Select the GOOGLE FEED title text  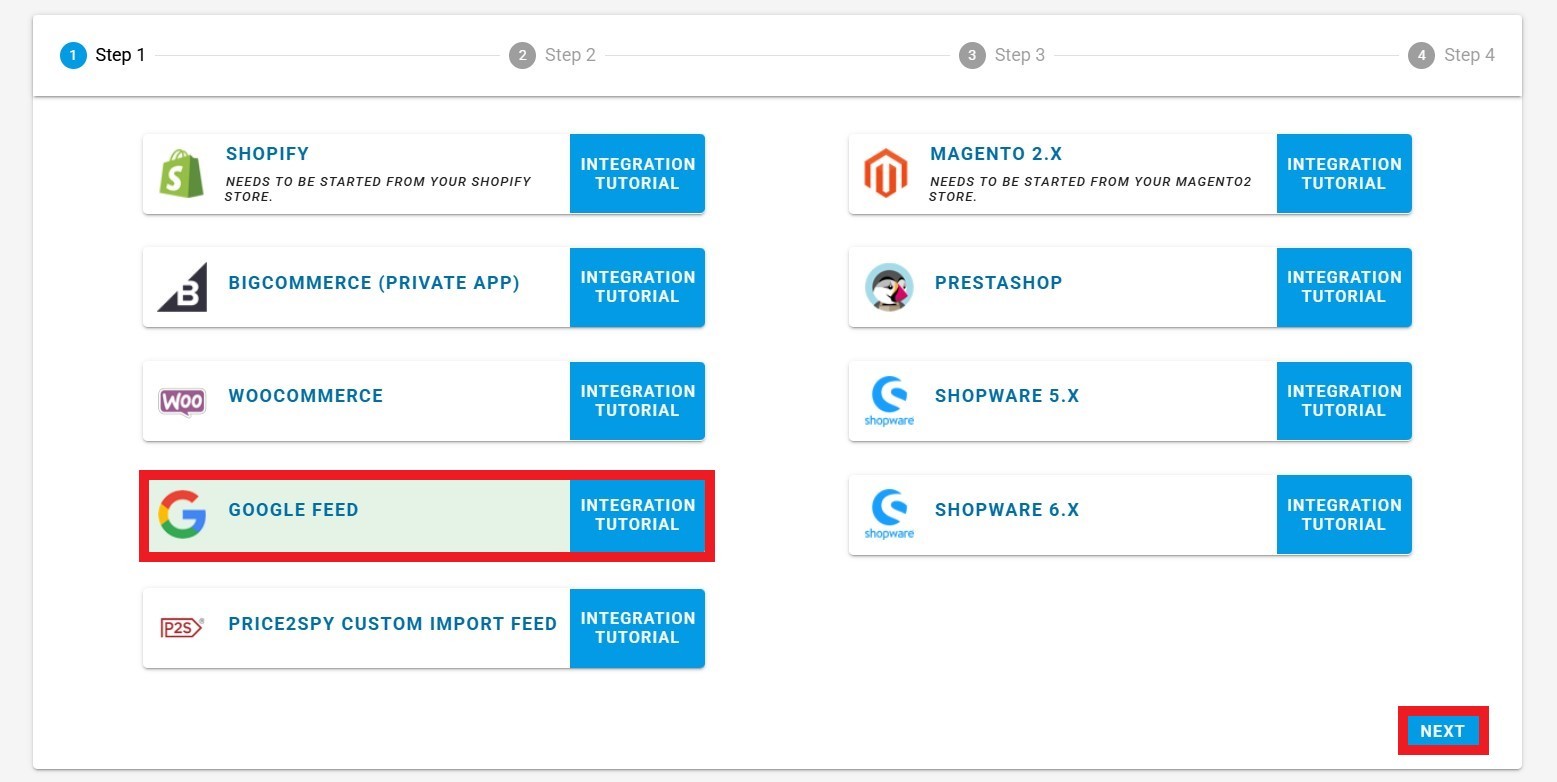click(293, 510)
